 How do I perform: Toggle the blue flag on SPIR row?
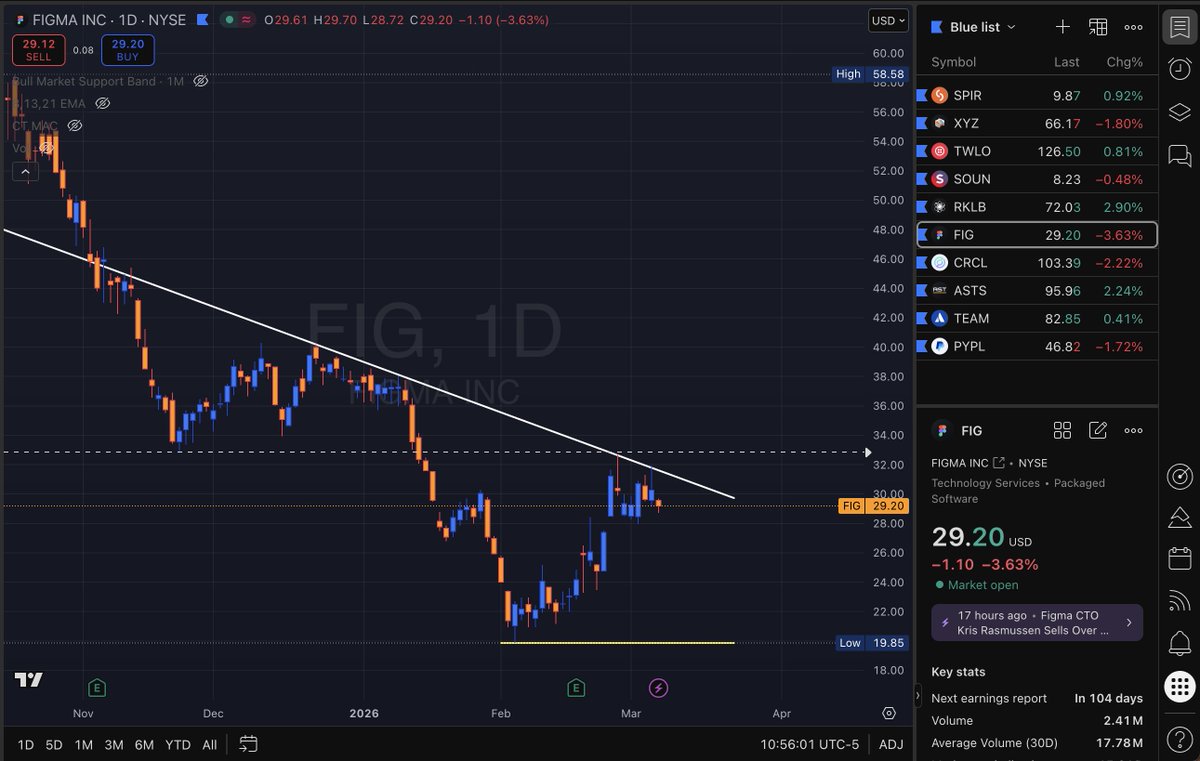tap(922, 96)
